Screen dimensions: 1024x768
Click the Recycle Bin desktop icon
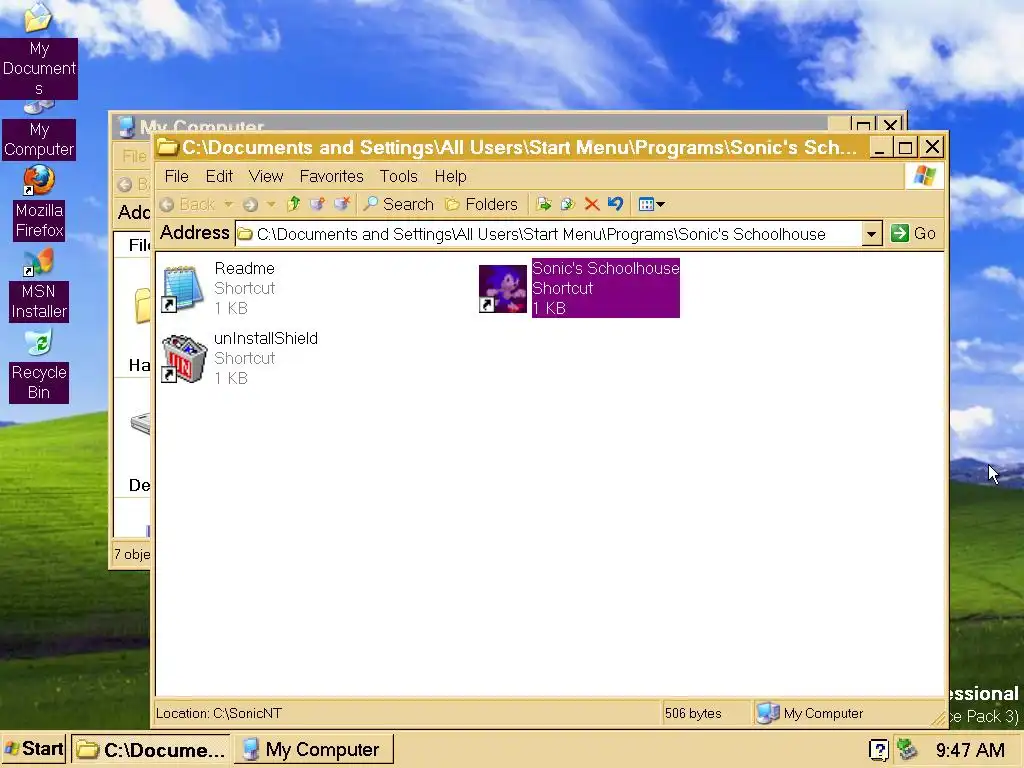(39, 366)
